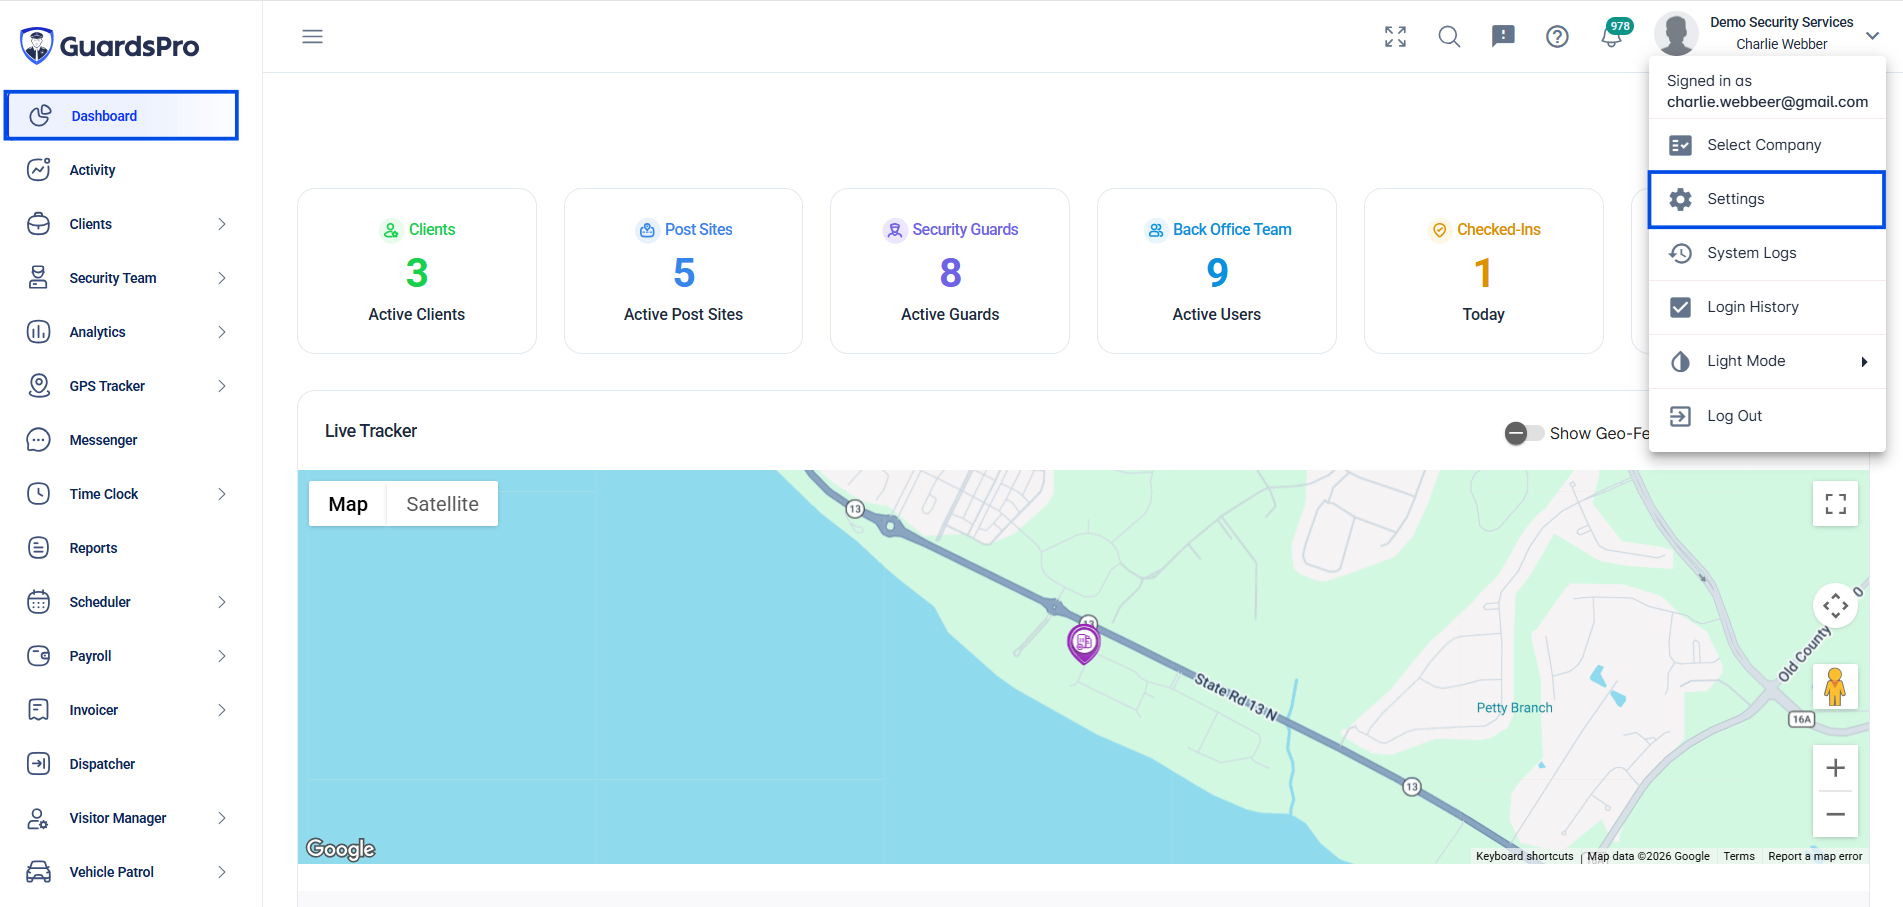Collapse sidebar with the hamburger menu icon
Viewport: 1903px width, 907px height.
[x=312, y=37]
